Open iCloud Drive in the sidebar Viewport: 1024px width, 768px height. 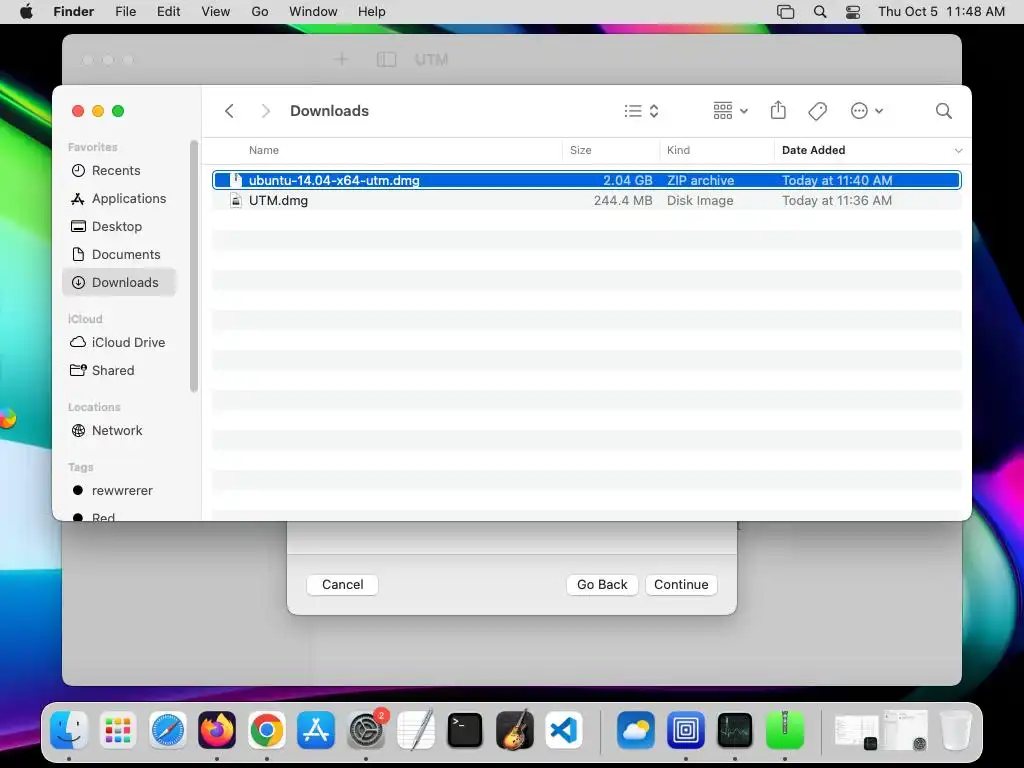120,342
